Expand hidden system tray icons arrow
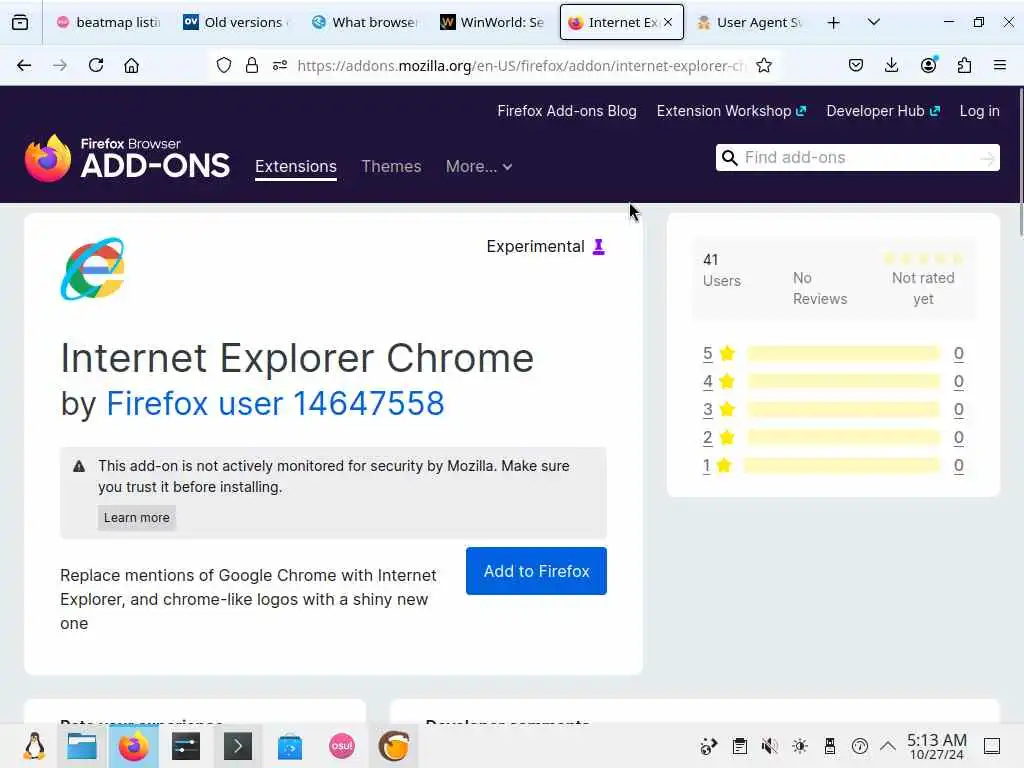 [888, 746]
